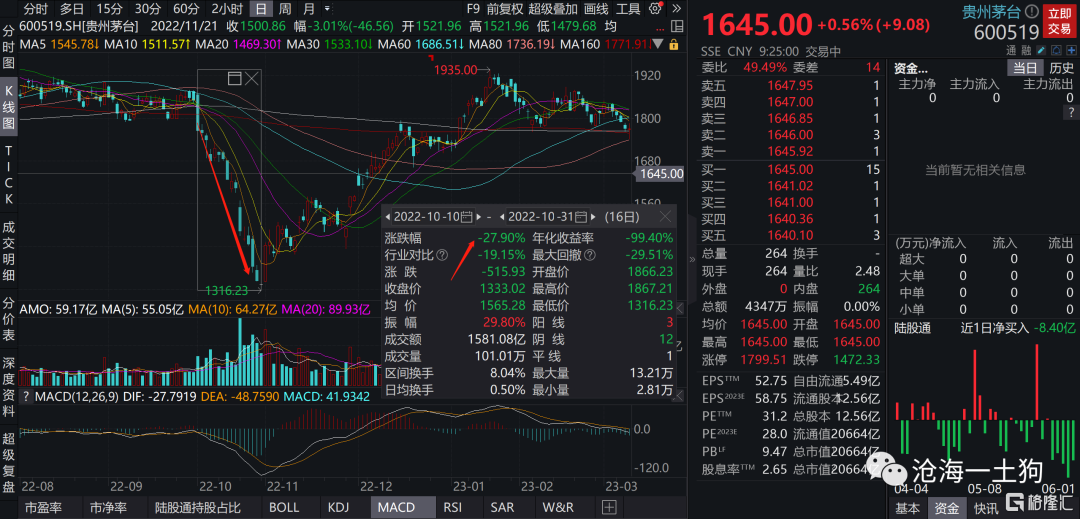
Task: Open the 超级复盘 sidebar view
Action: [x=9, y=463]
